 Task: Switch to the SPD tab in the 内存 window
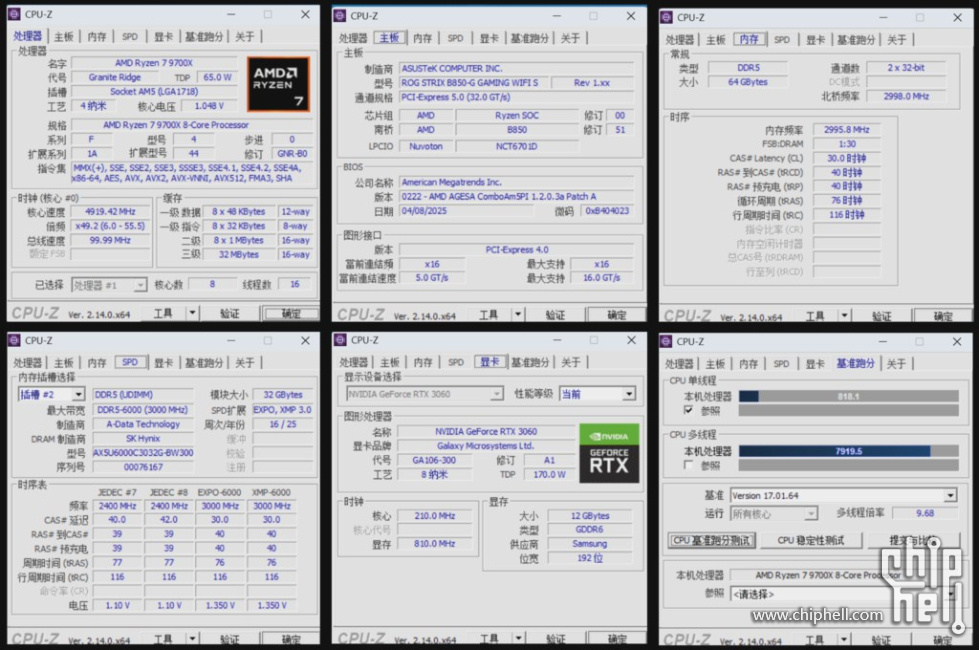[782, 39]
